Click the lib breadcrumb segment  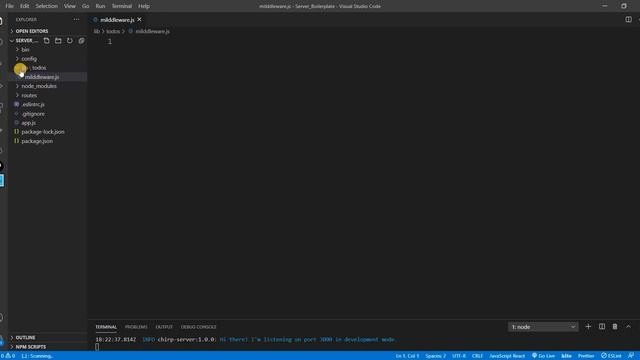97,31
